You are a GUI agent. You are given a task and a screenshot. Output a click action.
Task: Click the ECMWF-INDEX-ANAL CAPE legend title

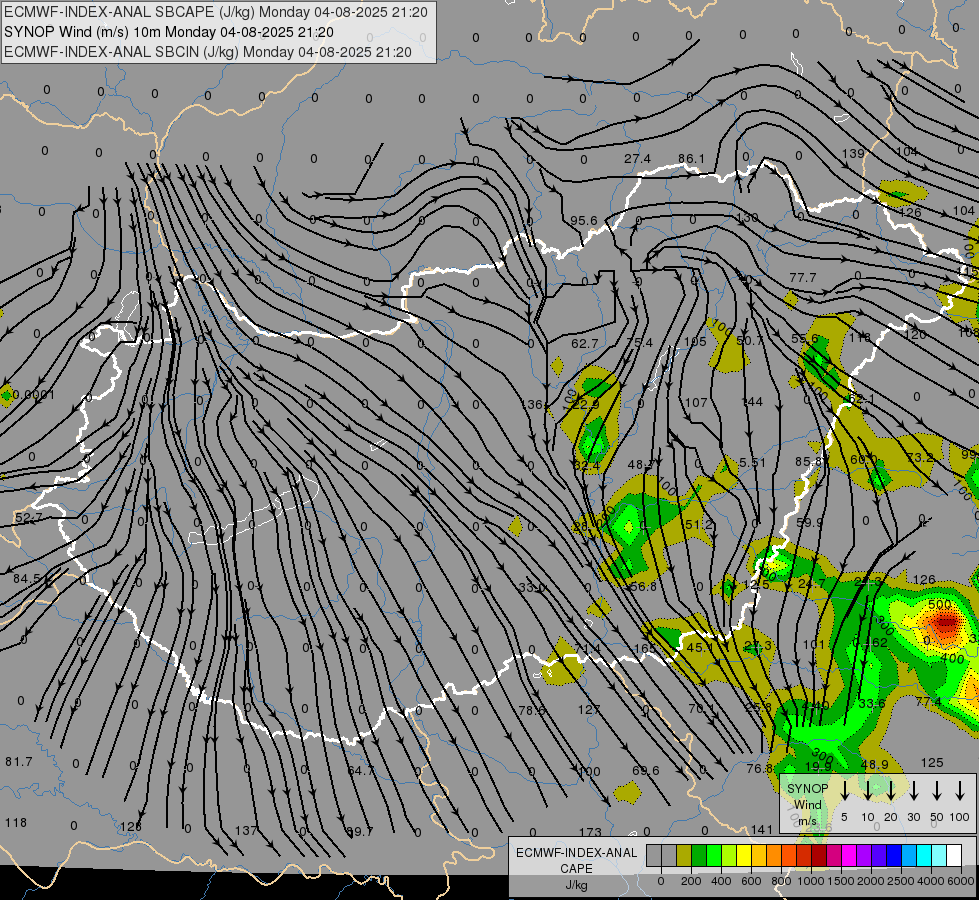click(576, 860)
